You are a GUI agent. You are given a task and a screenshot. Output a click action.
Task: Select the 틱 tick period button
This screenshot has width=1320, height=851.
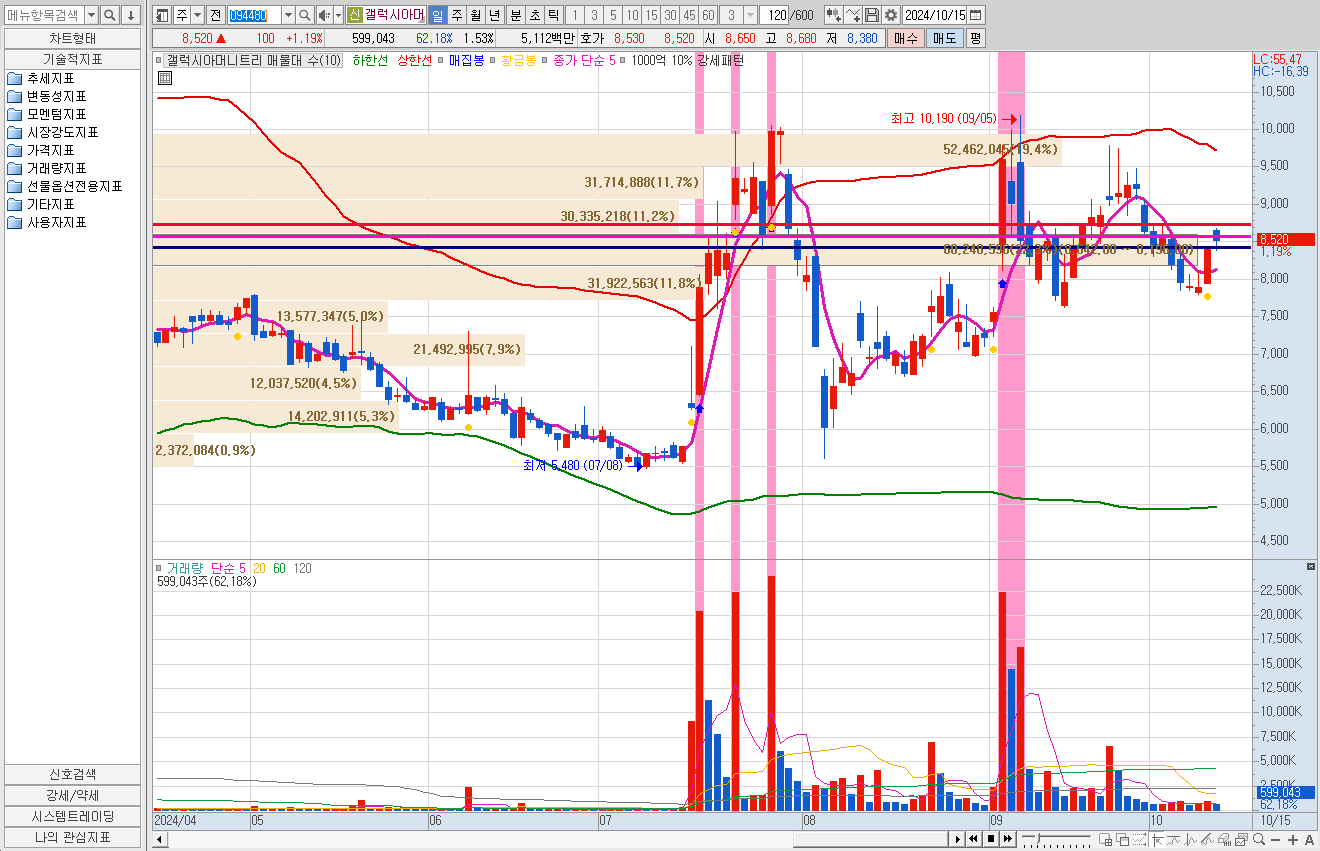click(553, 15)
